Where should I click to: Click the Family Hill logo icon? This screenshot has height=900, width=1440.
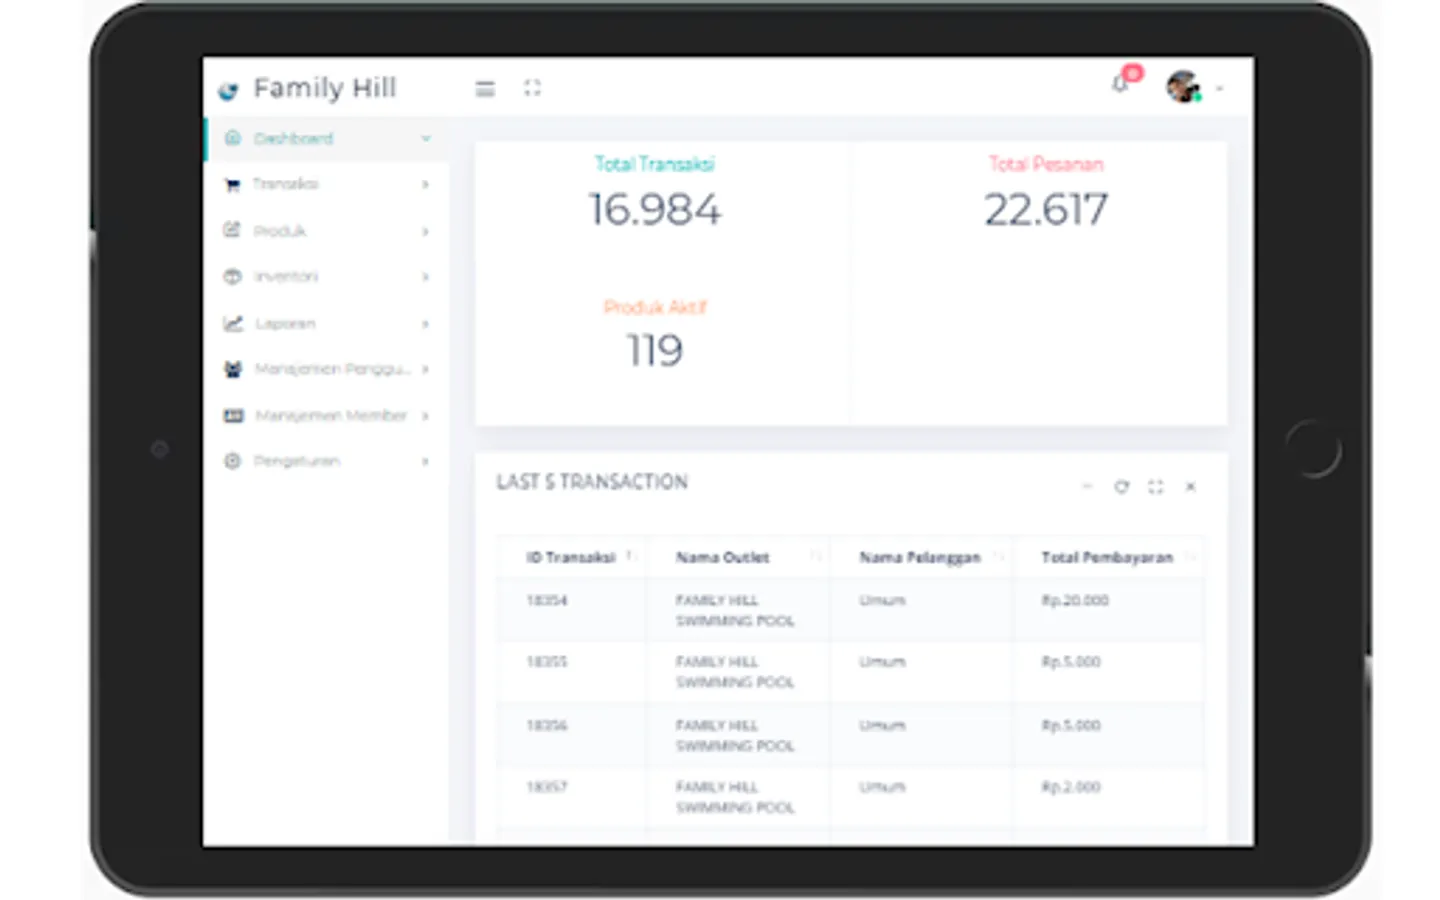click(229, 91)
